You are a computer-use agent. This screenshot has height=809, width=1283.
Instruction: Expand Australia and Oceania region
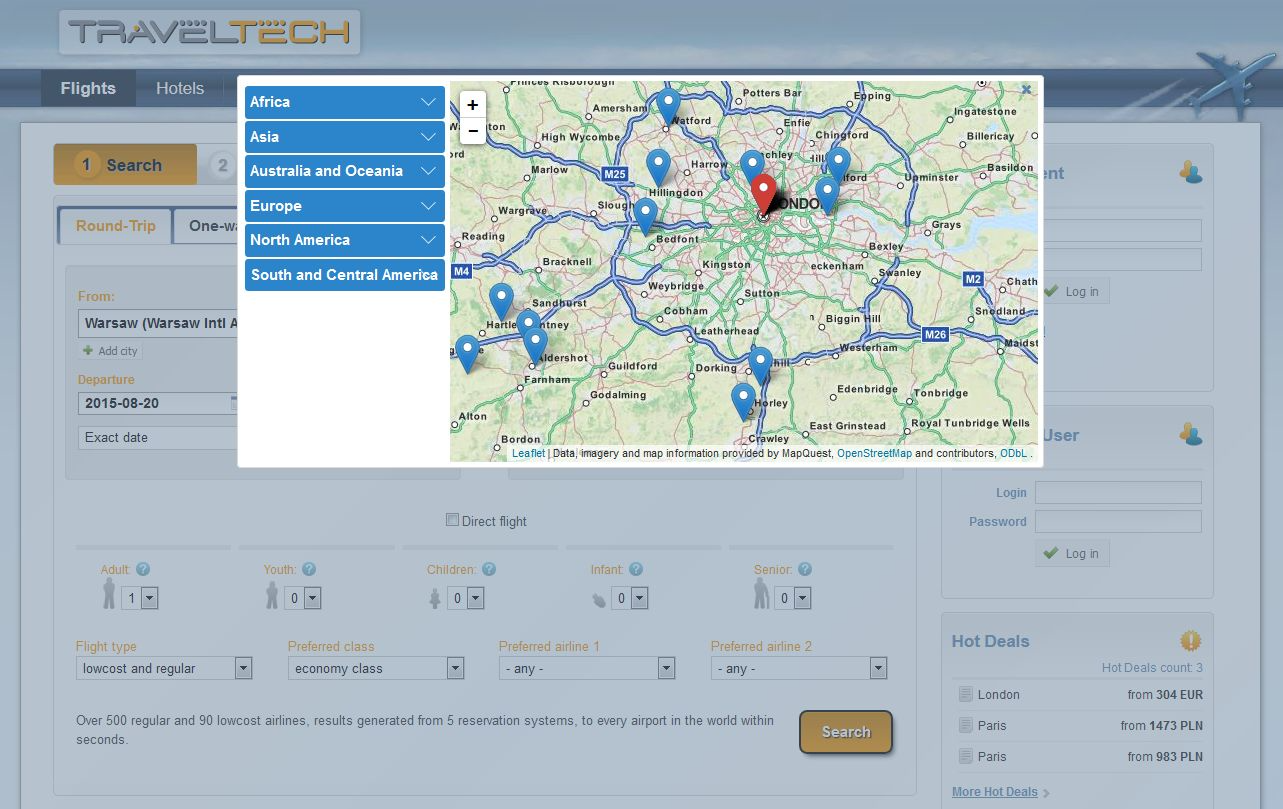345,171
